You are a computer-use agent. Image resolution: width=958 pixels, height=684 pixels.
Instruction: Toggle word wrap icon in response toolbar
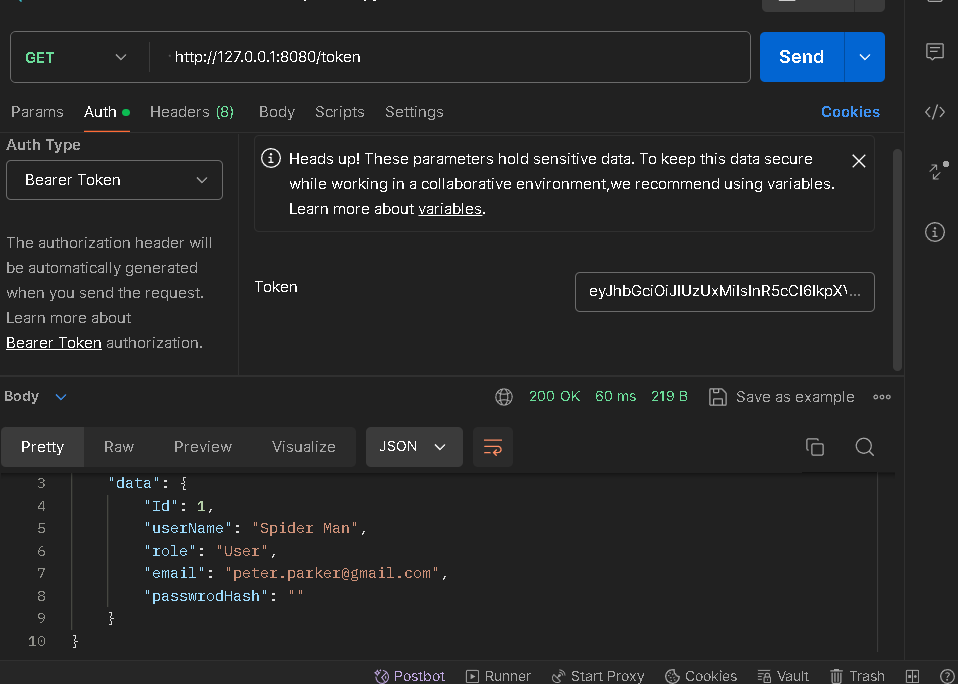point(493,447)
